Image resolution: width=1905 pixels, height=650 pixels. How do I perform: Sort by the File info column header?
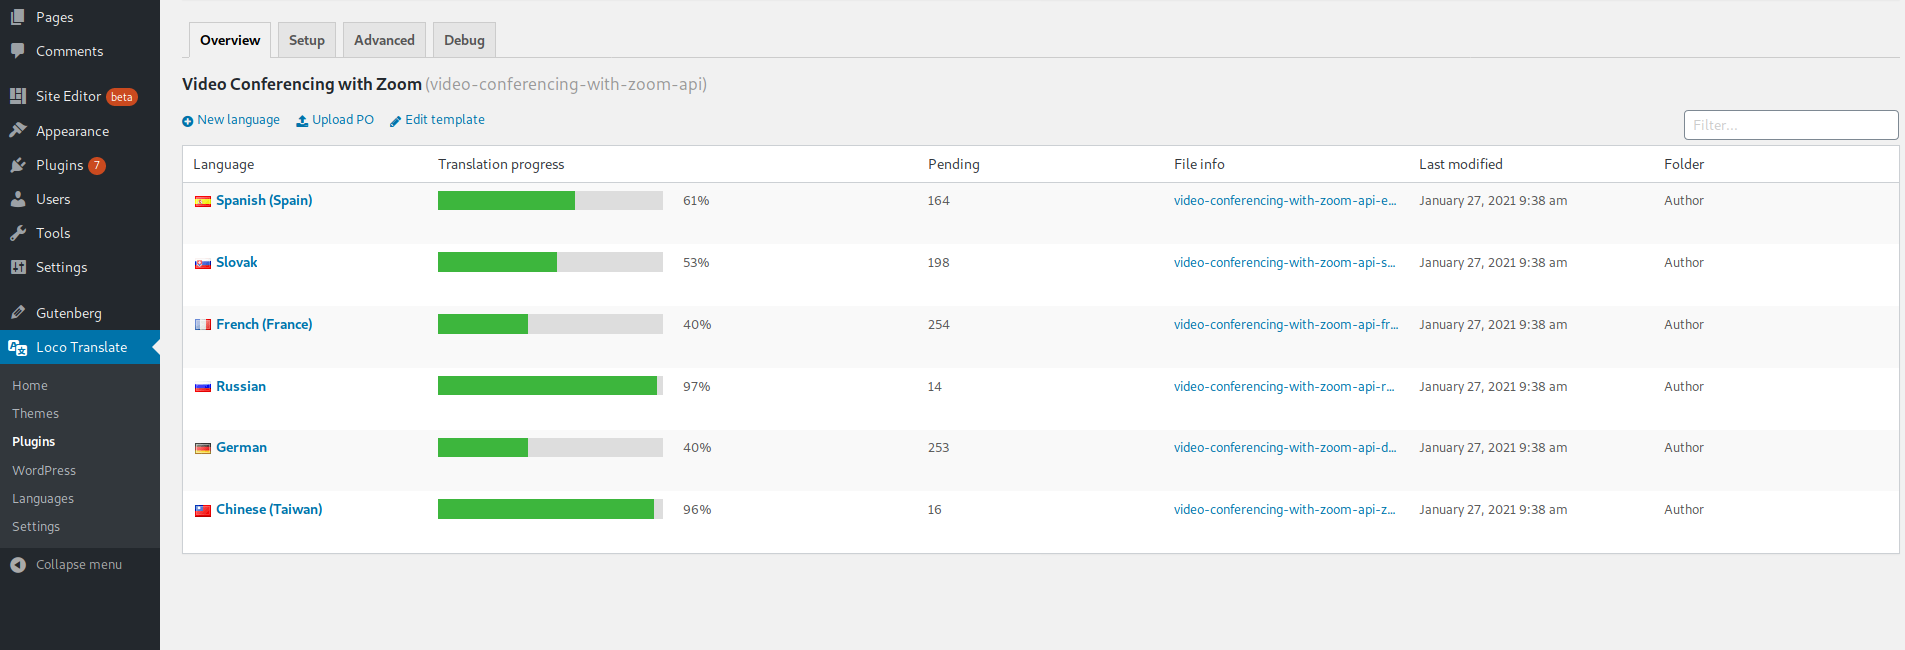1199,164
